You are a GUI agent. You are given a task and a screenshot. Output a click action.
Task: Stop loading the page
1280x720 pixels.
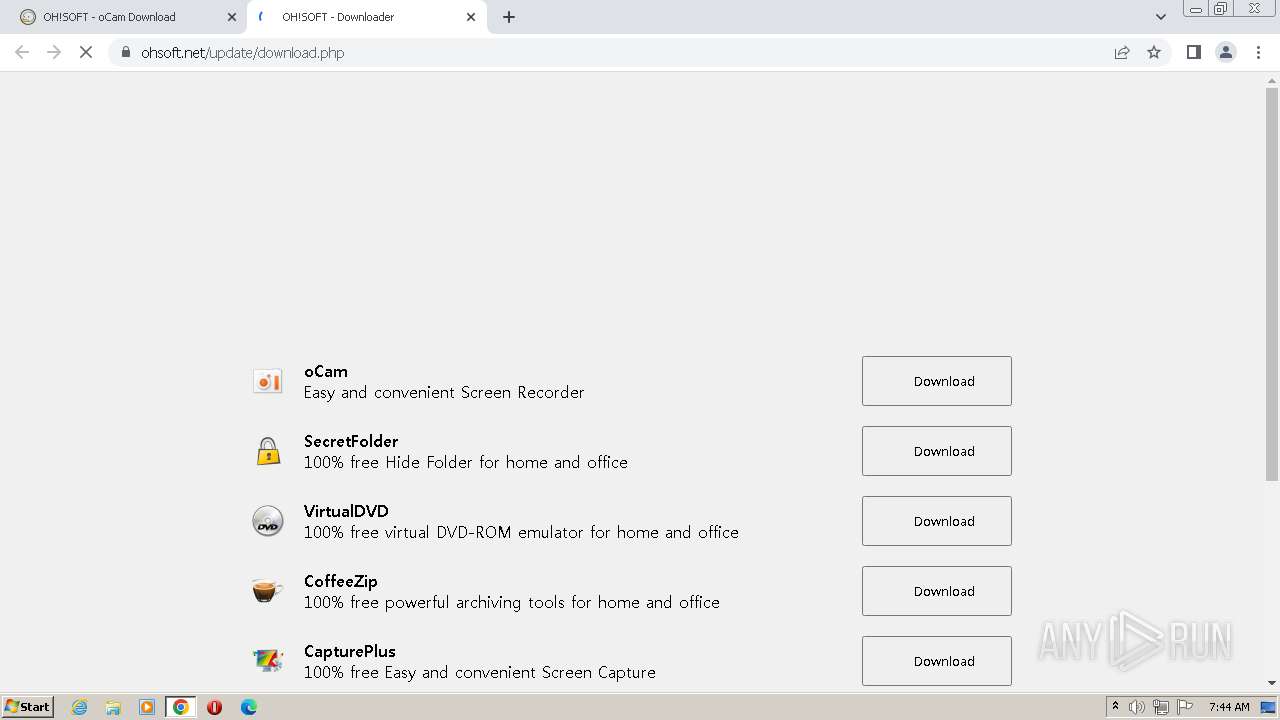(86, 52)
